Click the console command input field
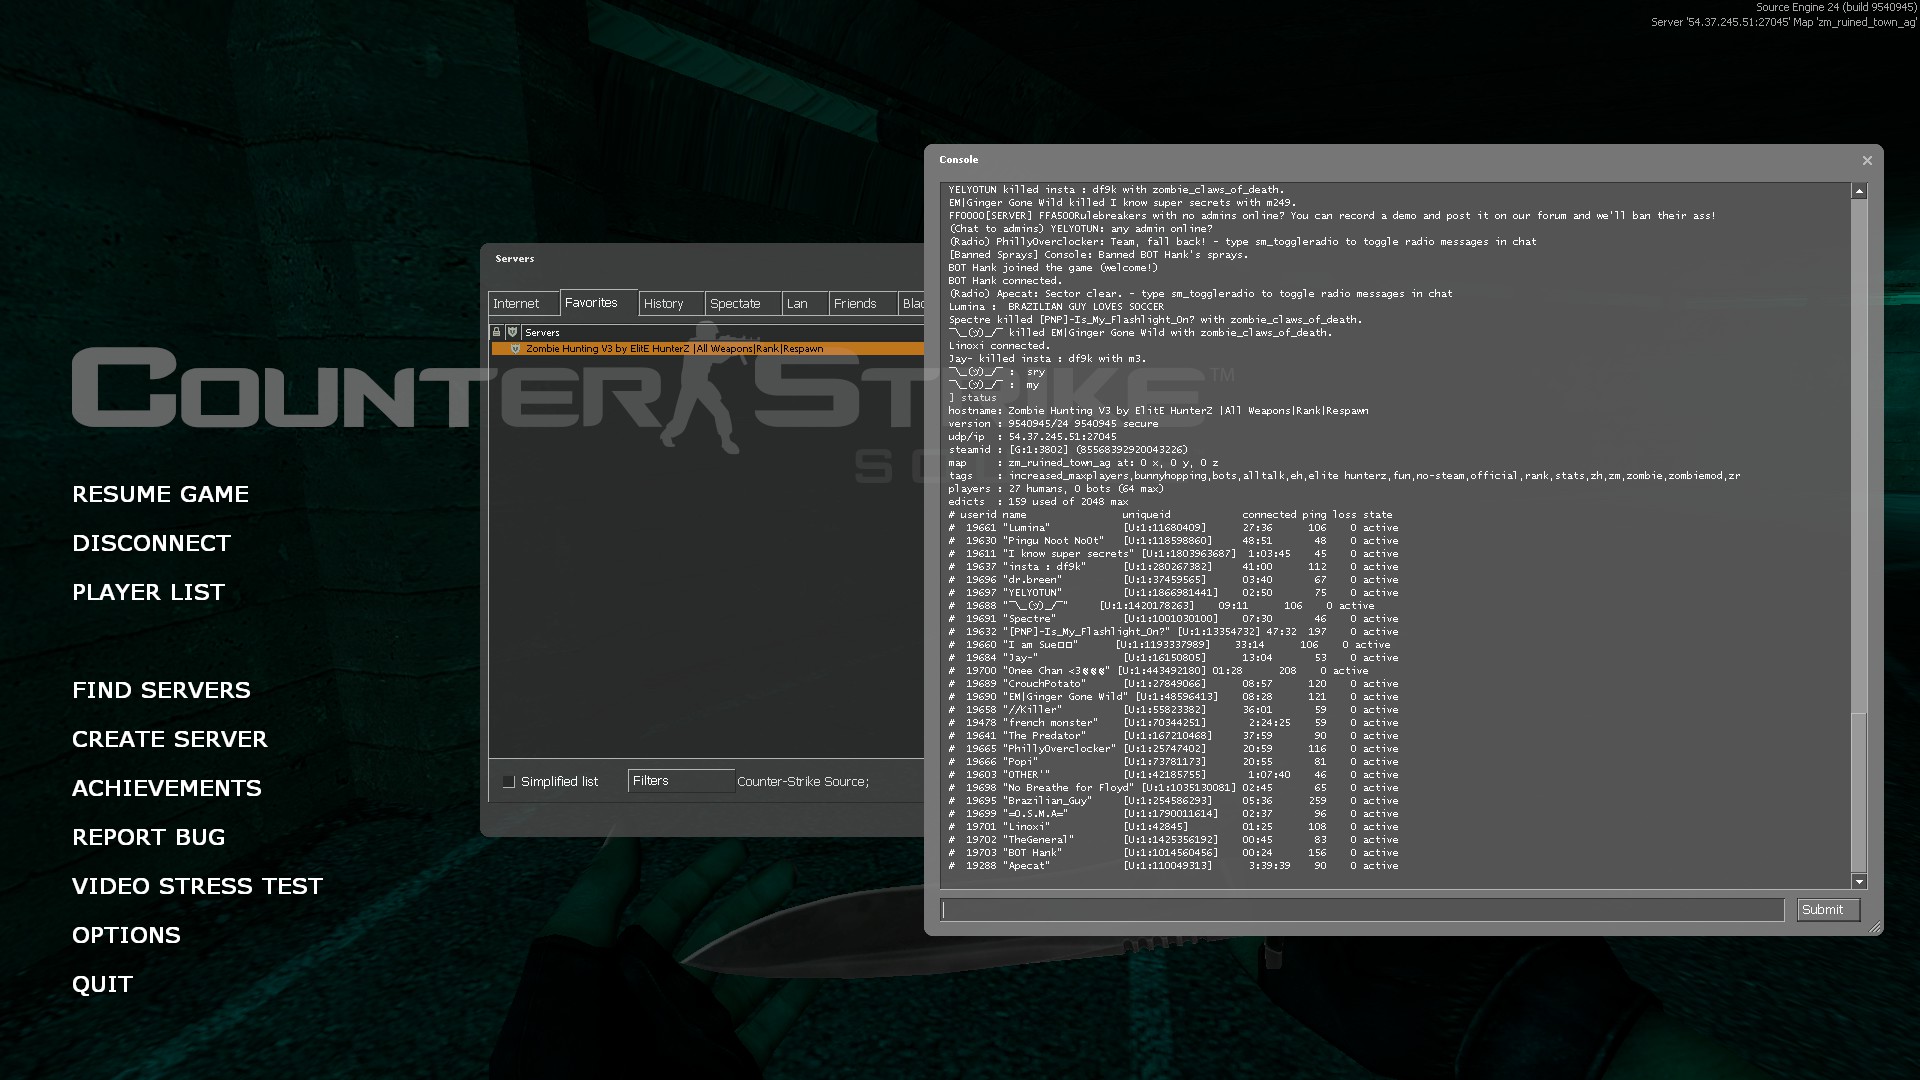Viewport: 1920px width, 1080px height. coord(1362,910)
